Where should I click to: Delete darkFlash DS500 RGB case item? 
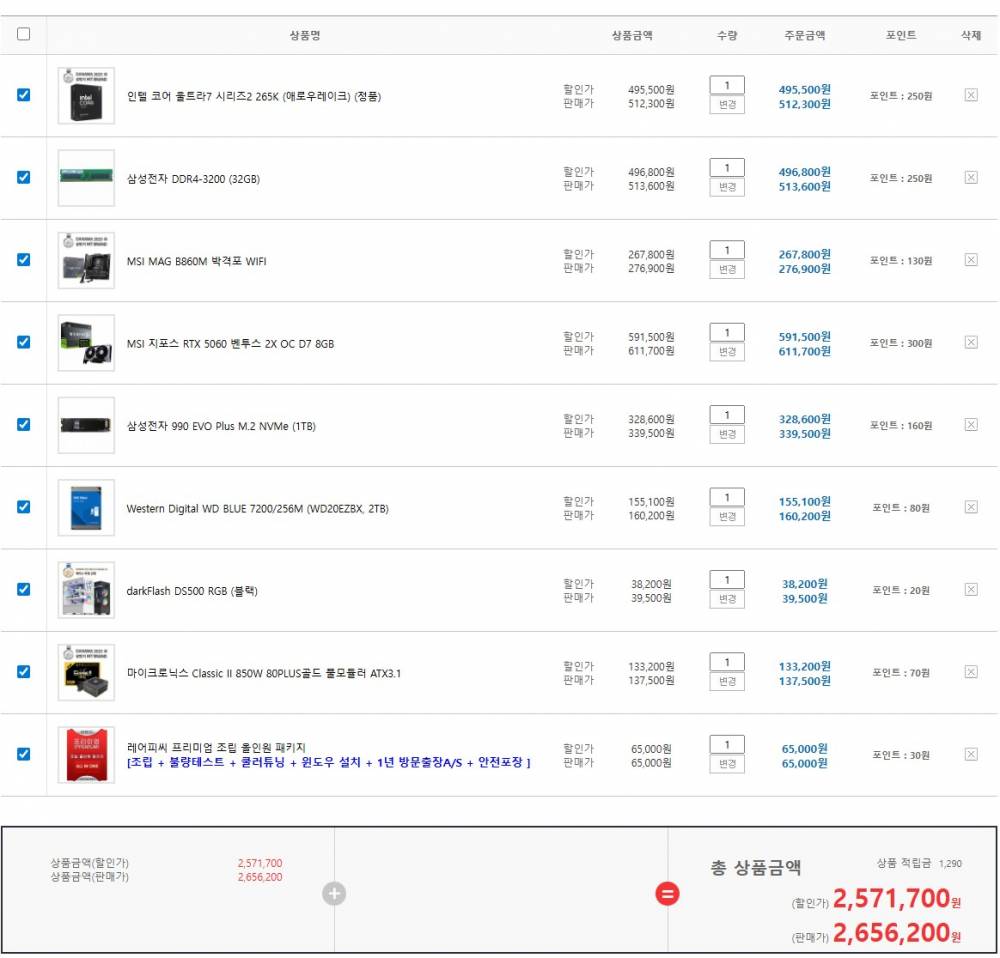click(970, 589)
